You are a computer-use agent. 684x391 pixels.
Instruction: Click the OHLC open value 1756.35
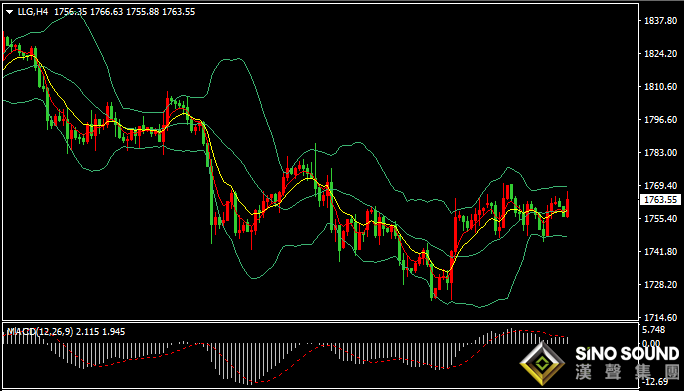(70, 12)
